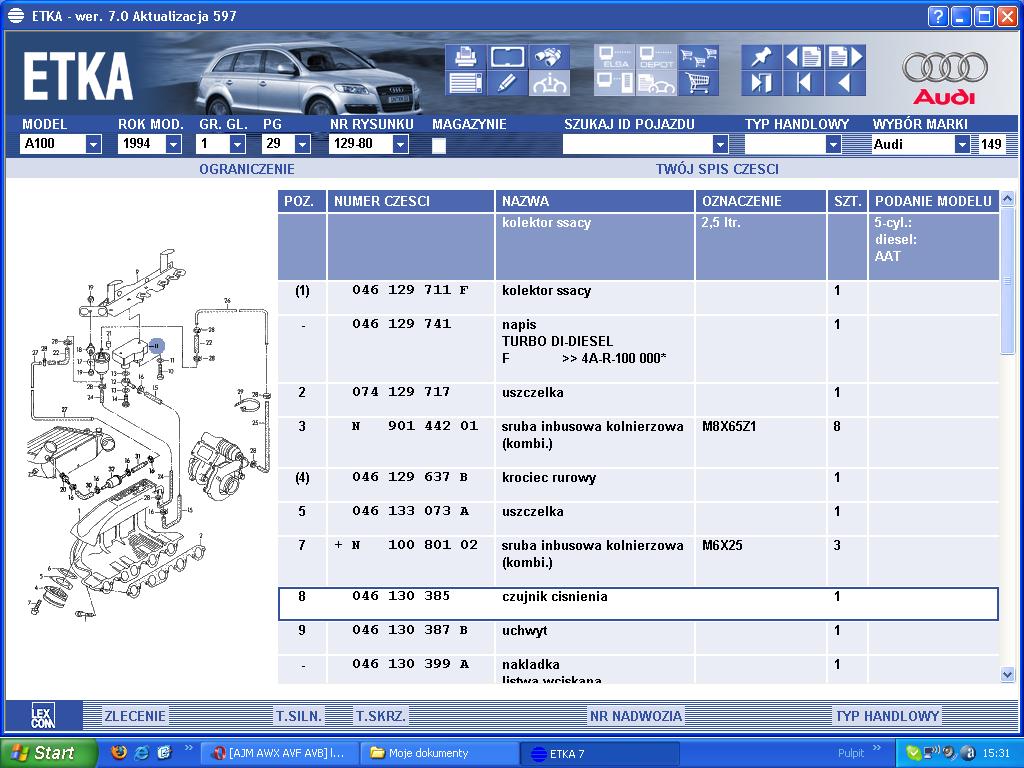Click the help question mark button
This screenshot has width=1024, height=768.
coord(937,16)
